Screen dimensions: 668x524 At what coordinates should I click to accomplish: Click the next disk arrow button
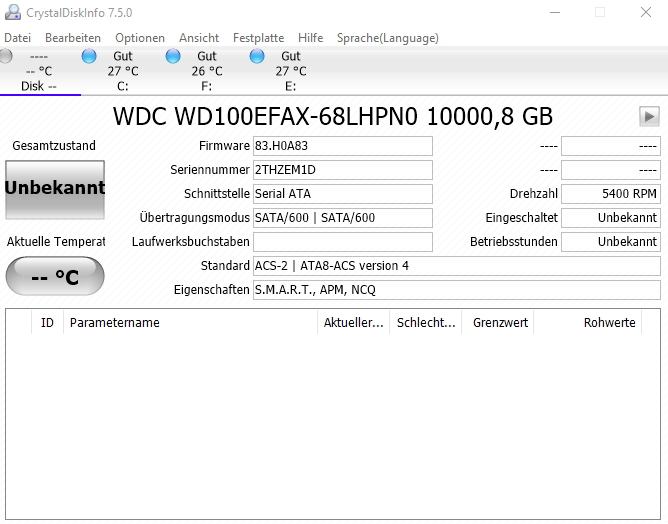click(x=649, y=116)
